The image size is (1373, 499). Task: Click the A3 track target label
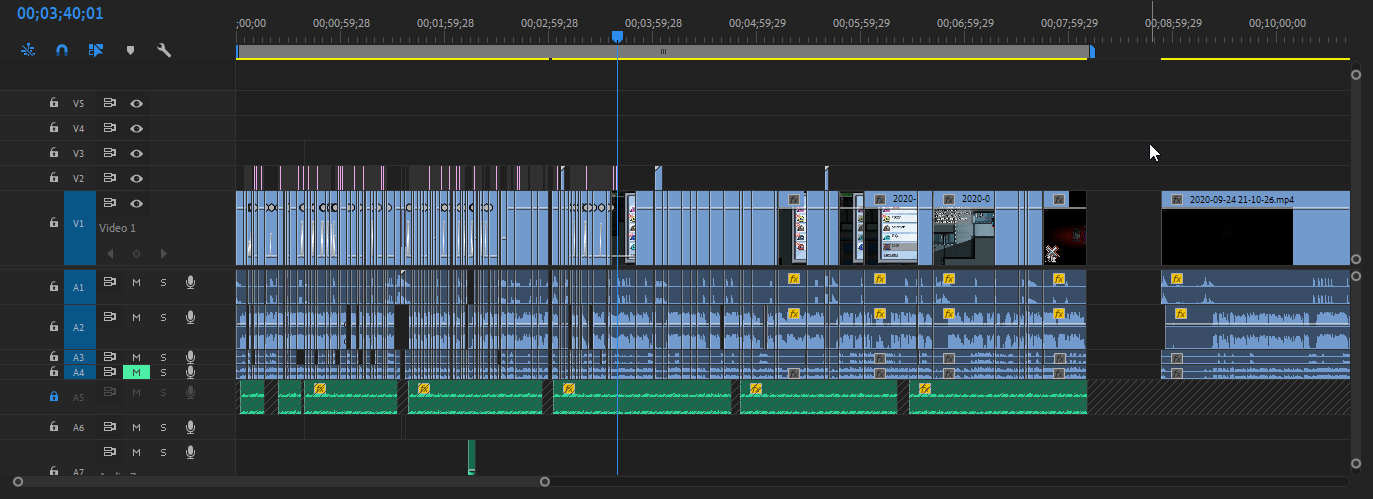pos(80,357)
